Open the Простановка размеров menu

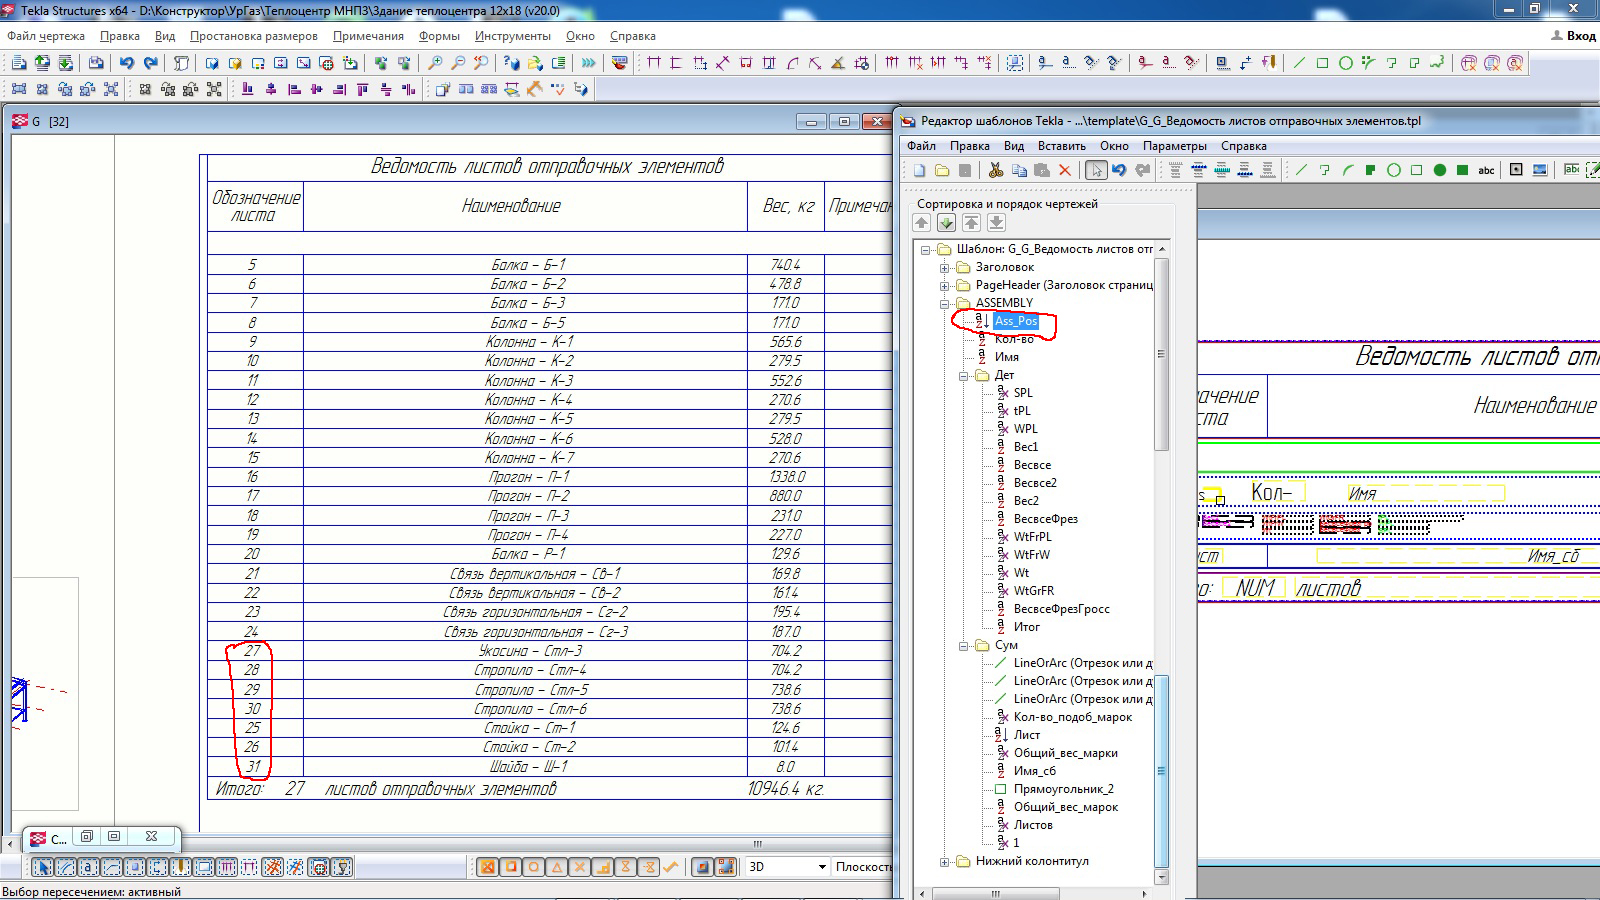pos(253,36)
